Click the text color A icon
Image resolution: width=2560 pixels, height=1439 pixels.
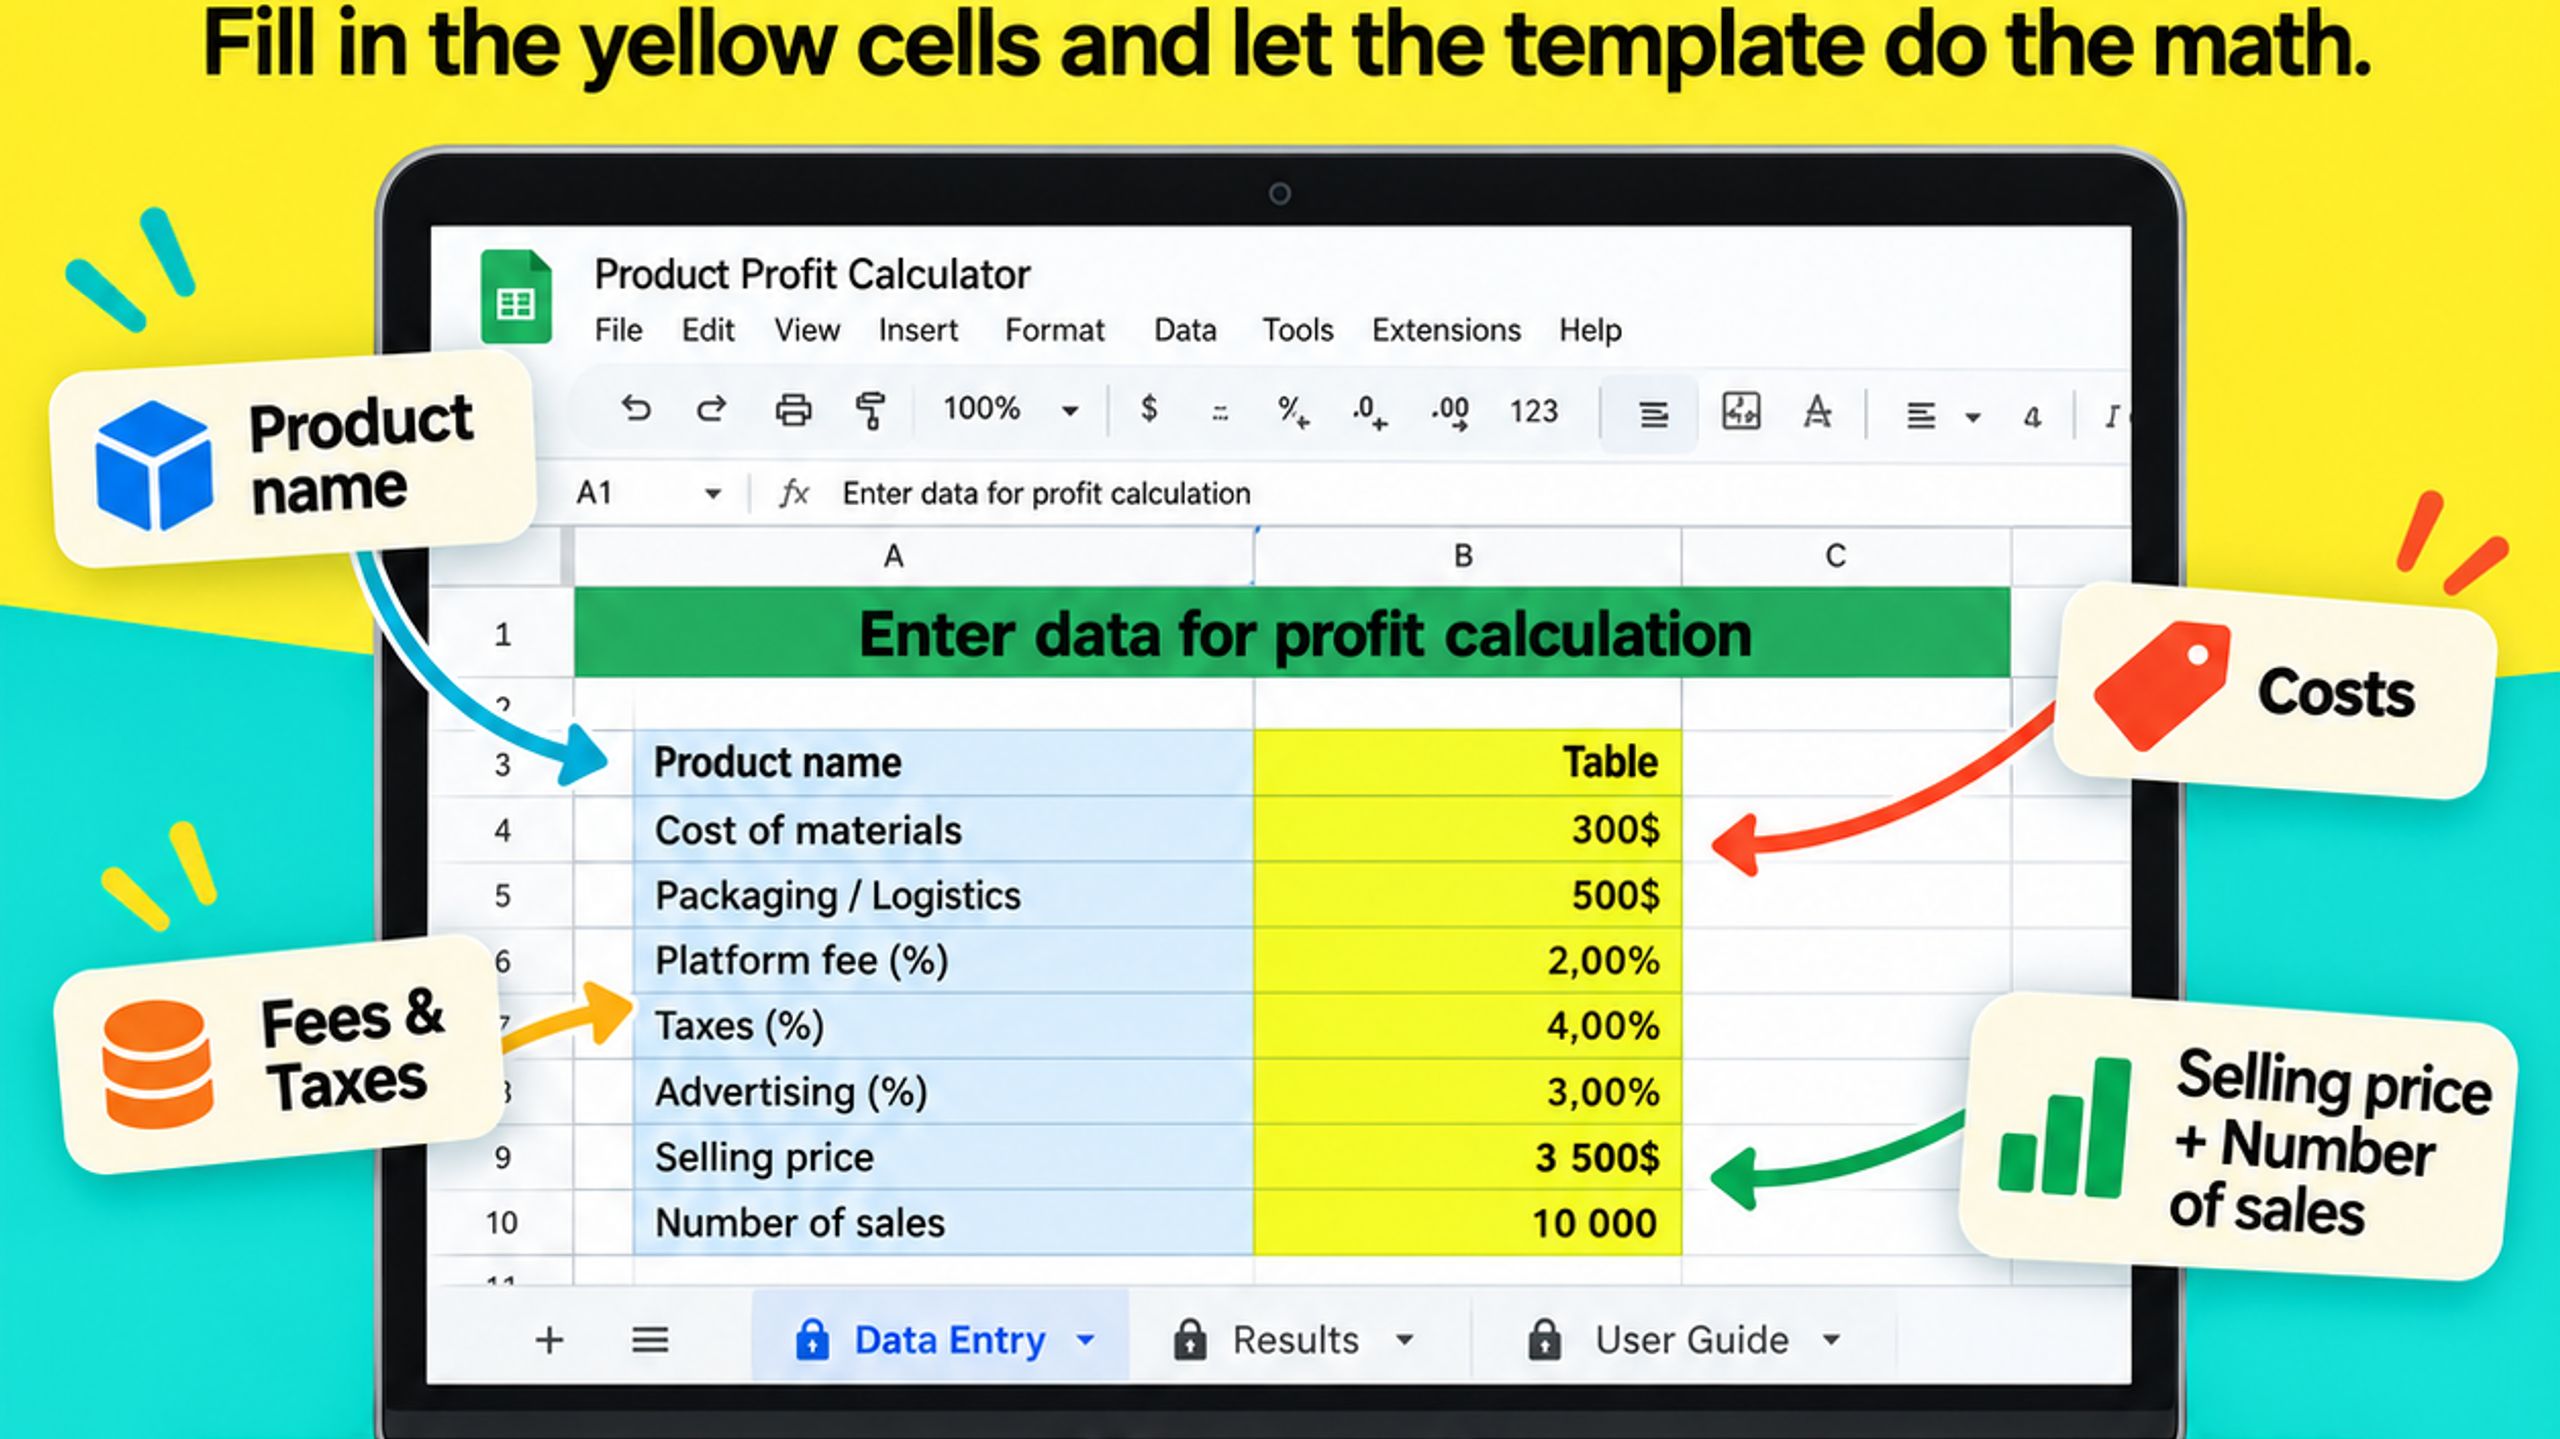click(x=1817, y=411)
